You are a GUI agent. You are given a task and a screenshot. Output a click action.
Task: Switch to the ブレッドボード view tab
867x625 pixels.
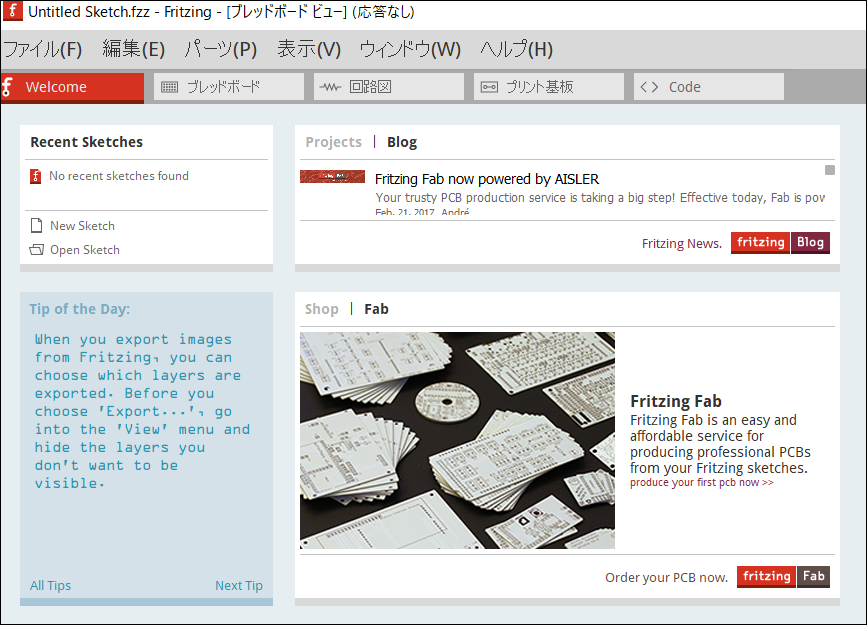pos(229,87)
